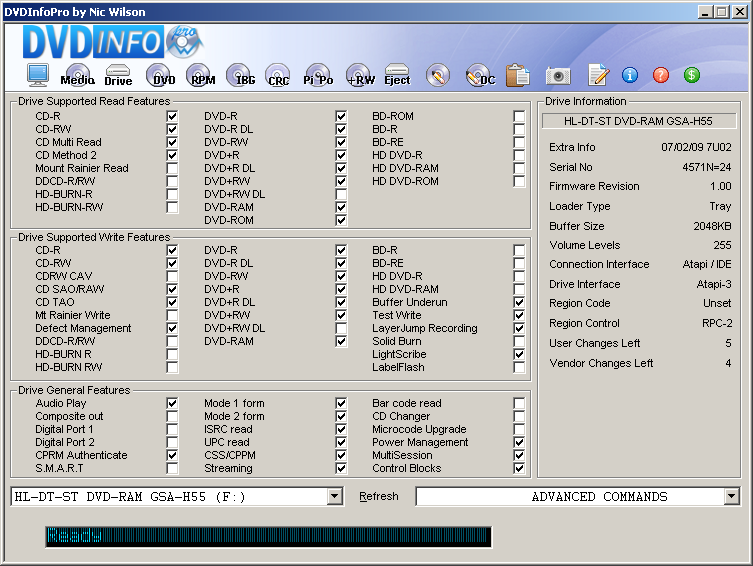Open the Drive info toolbar icon
This screenshot has width=753, height=566.
click(x=118, y=76)
